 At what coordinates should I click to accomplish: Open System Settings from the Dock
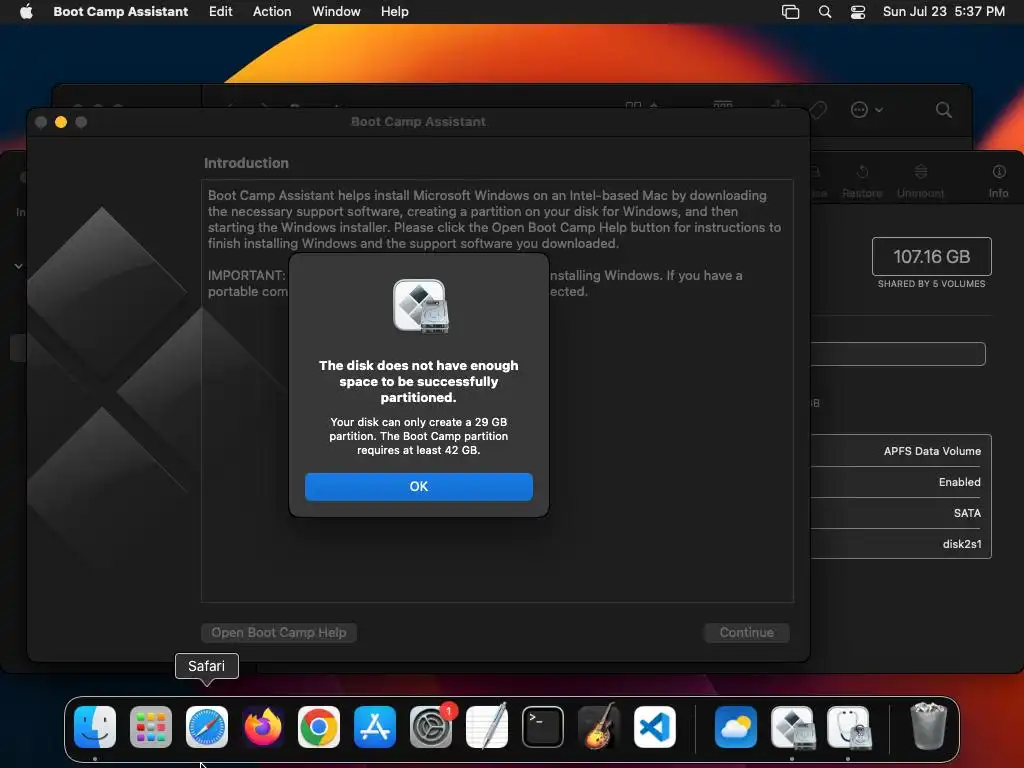431,727
